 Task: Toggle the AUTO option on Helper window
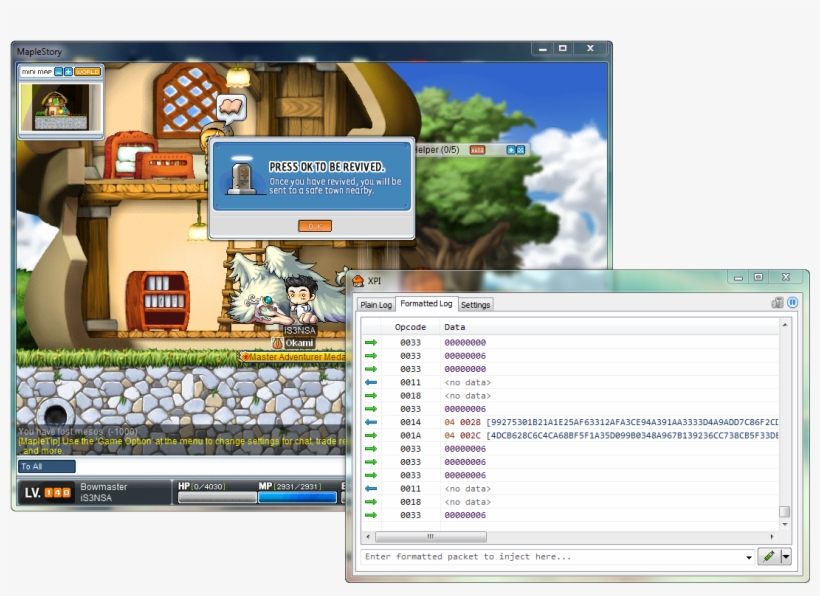(477, 150)
